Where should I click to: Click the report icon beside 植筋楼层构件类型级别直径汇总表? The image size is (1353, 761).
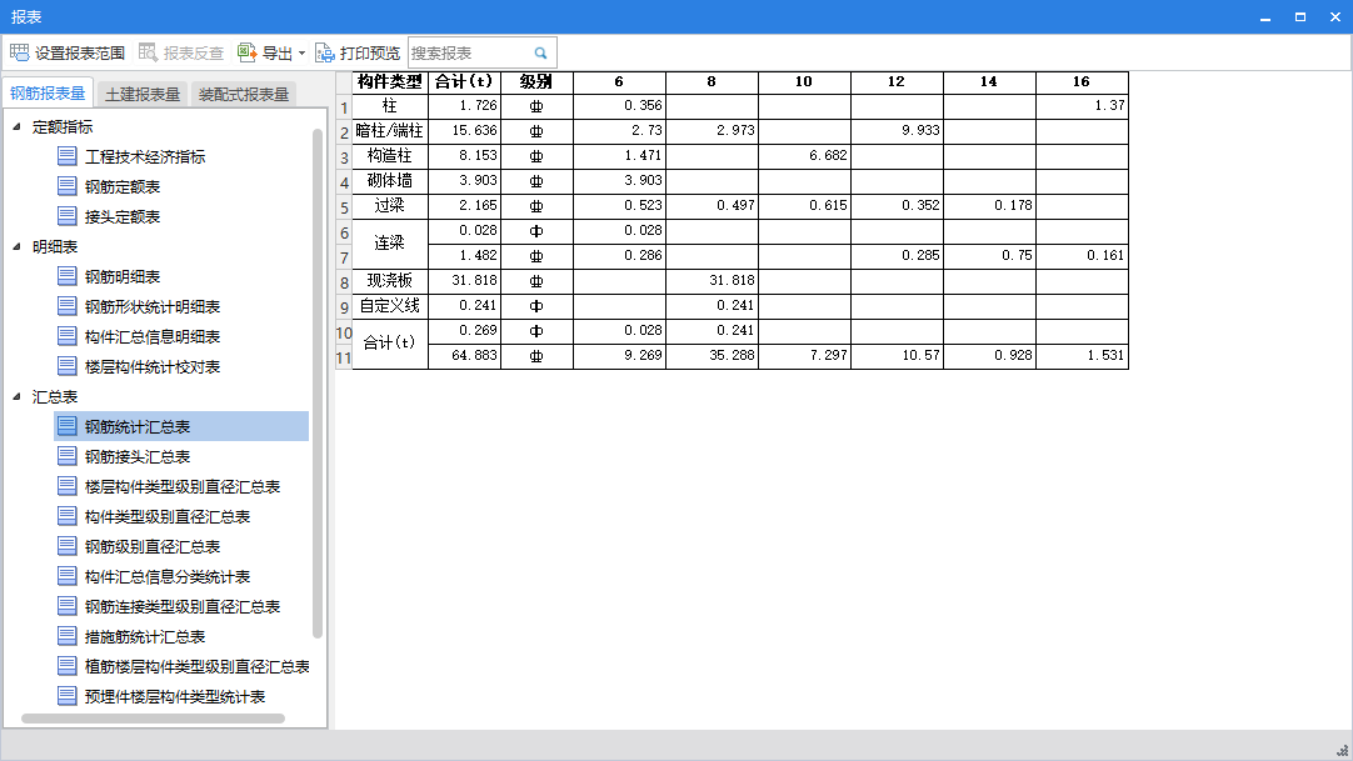[67, 666]
